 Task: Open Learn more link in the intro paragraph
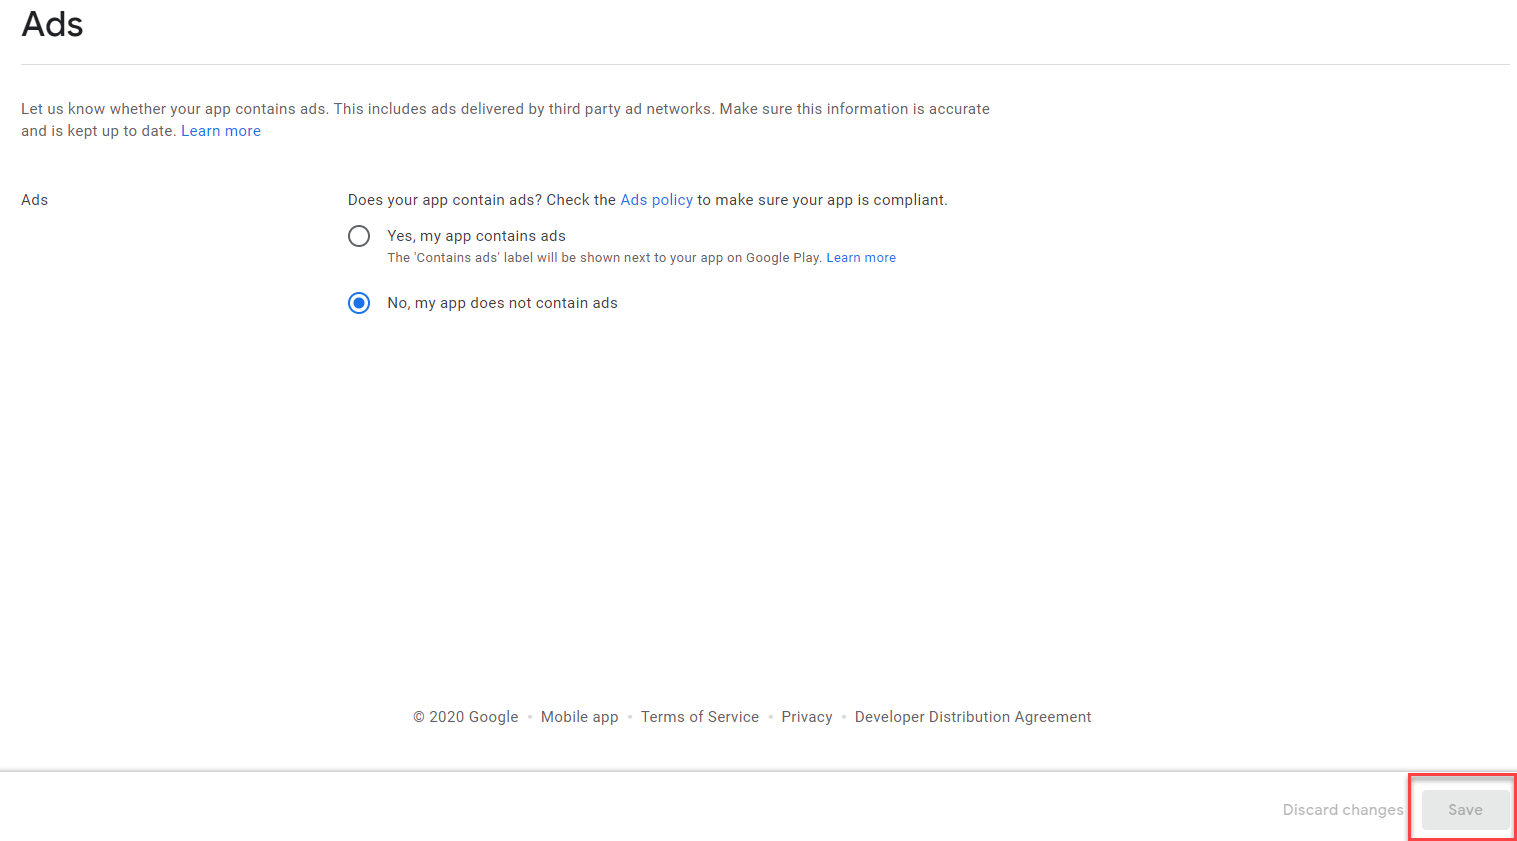point(220,131)
